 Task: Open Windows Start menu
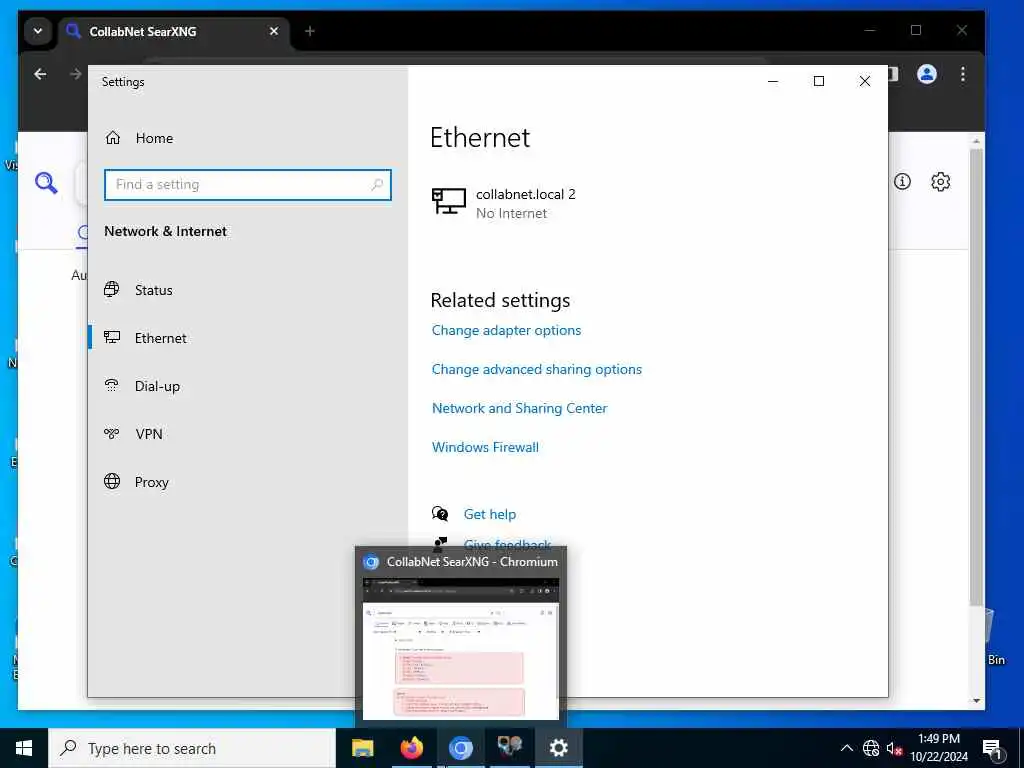[24, 748]
